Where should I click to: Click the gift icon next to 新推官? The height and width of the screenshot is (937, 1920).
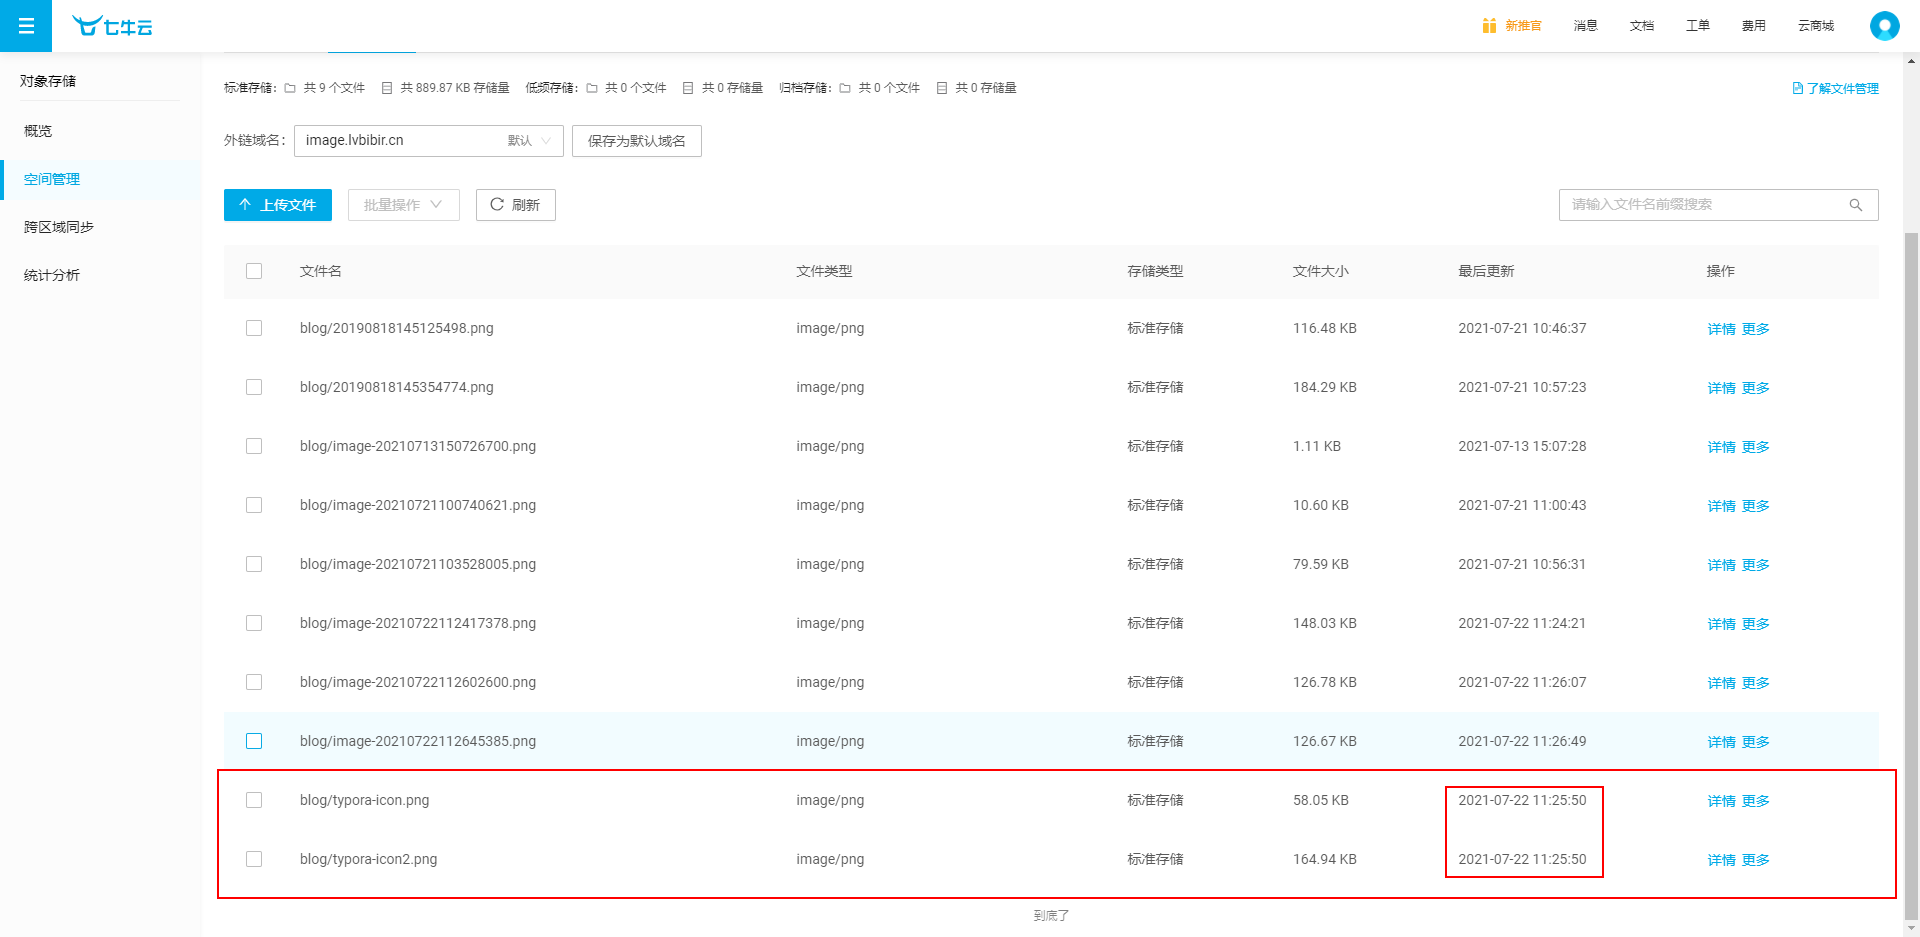click(1489, 26)
